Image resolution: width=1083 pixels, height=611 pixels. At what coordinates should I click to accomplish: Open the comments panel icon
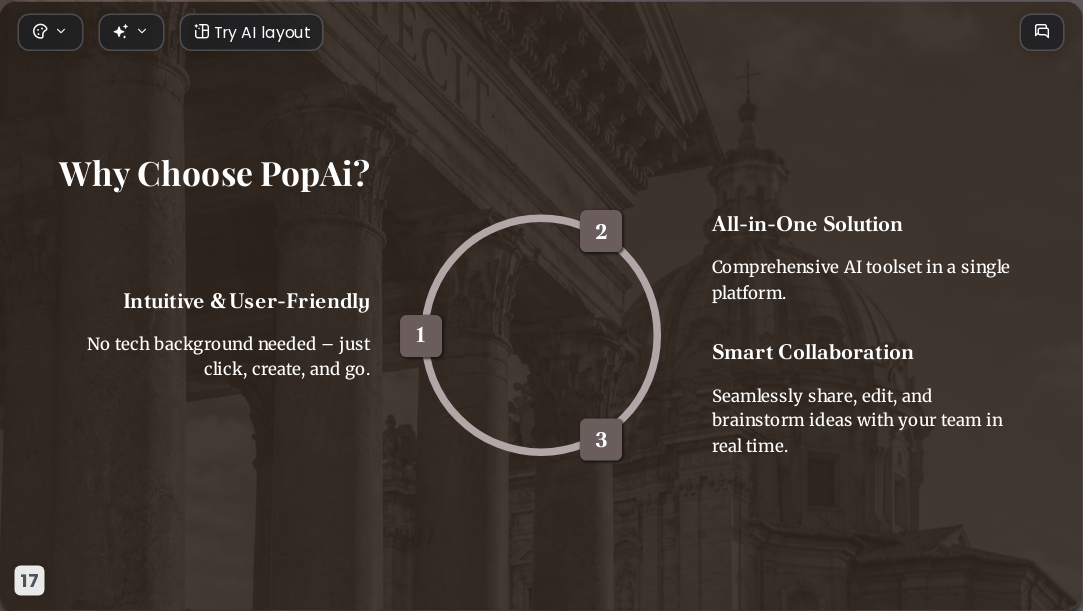click(1042, 32)
